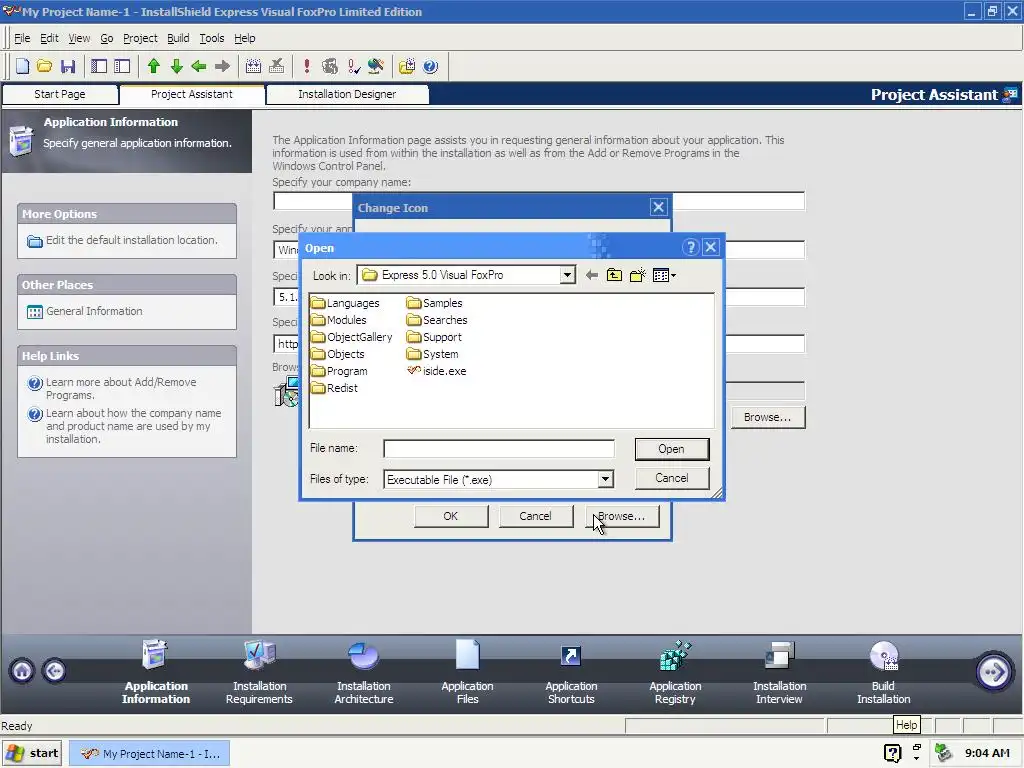Click the help question icon in Open dialog title
The image size is (1024, 768).
(690, 248)
